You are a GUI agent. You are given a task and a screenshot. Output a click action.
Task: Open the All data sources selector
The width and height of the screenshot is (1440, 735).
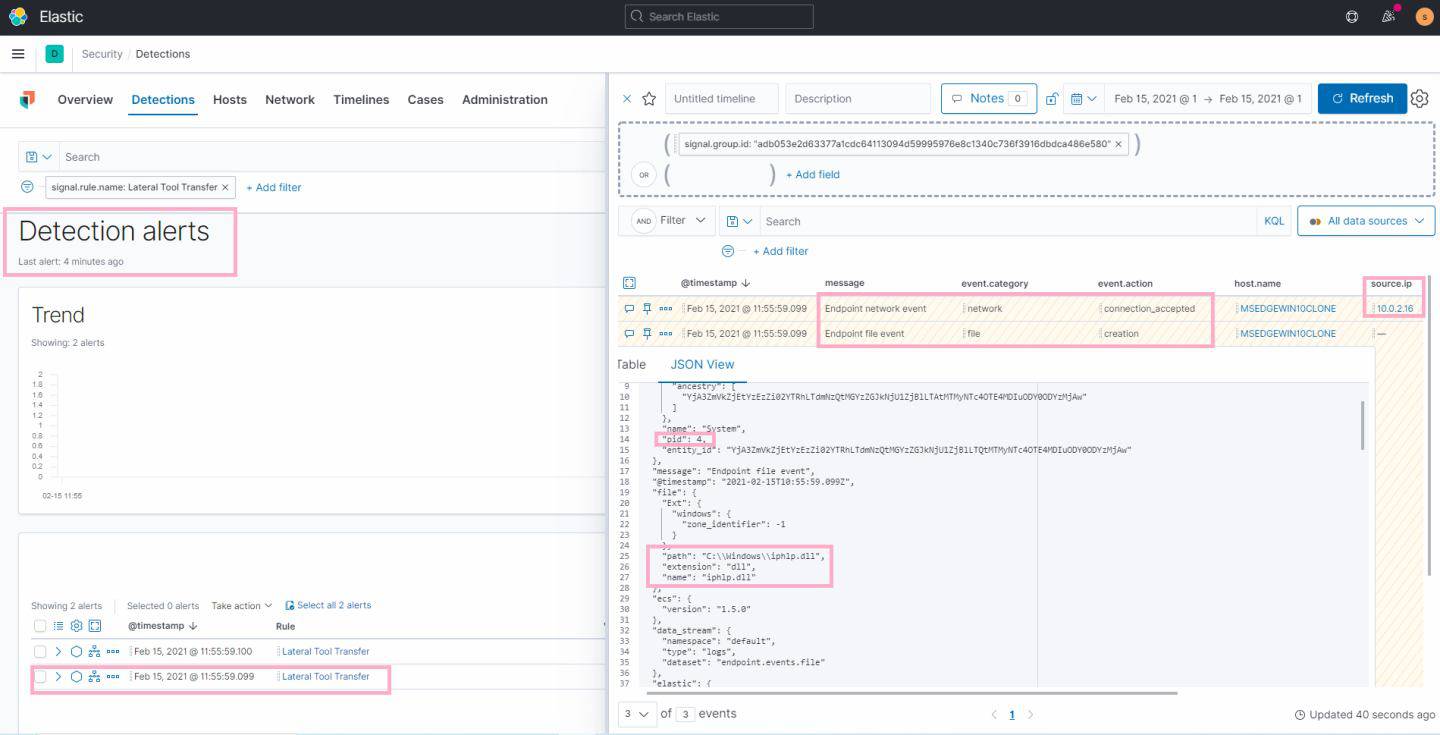pos(1366,220)
